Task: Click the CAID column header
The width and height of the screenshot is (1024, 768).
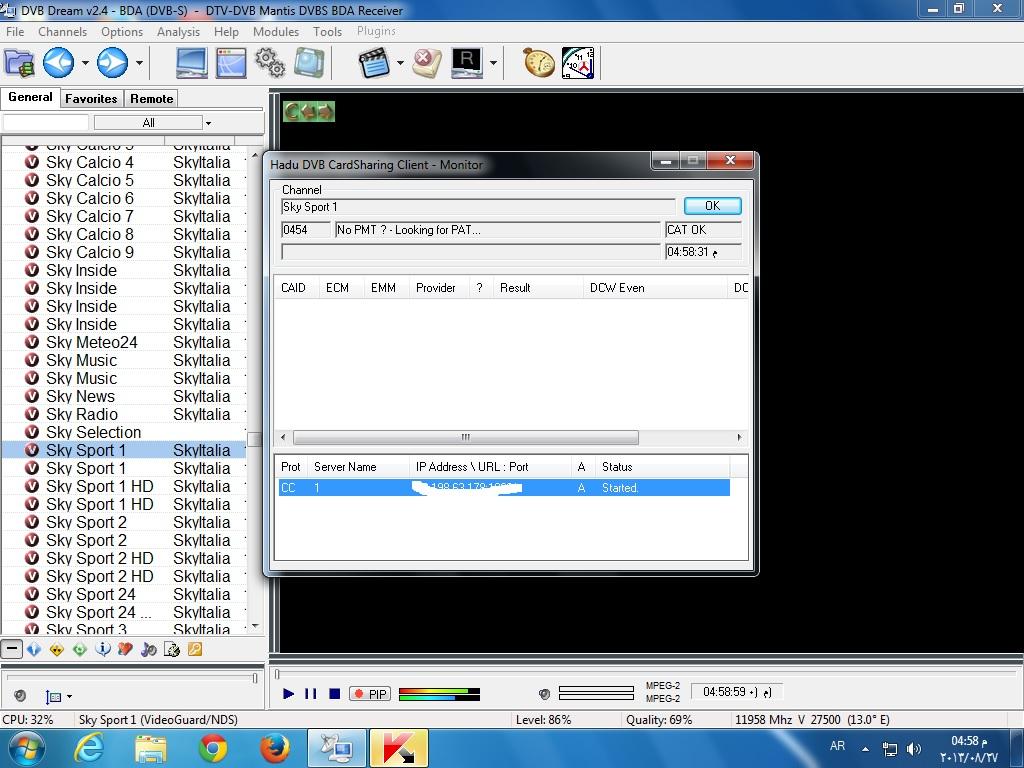Action: (x=297, y=287)
